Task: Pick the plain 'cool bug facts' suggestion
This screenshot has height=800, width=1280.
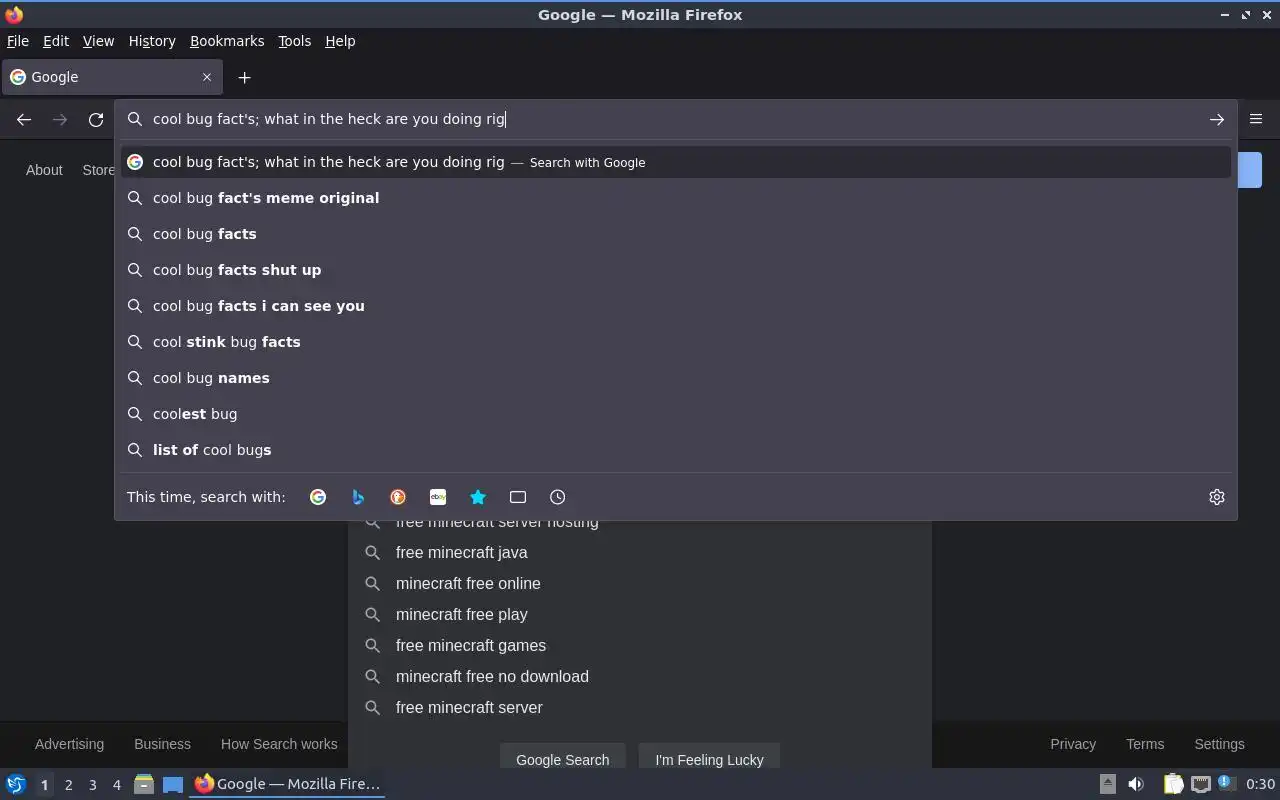Action: point(676,234)
